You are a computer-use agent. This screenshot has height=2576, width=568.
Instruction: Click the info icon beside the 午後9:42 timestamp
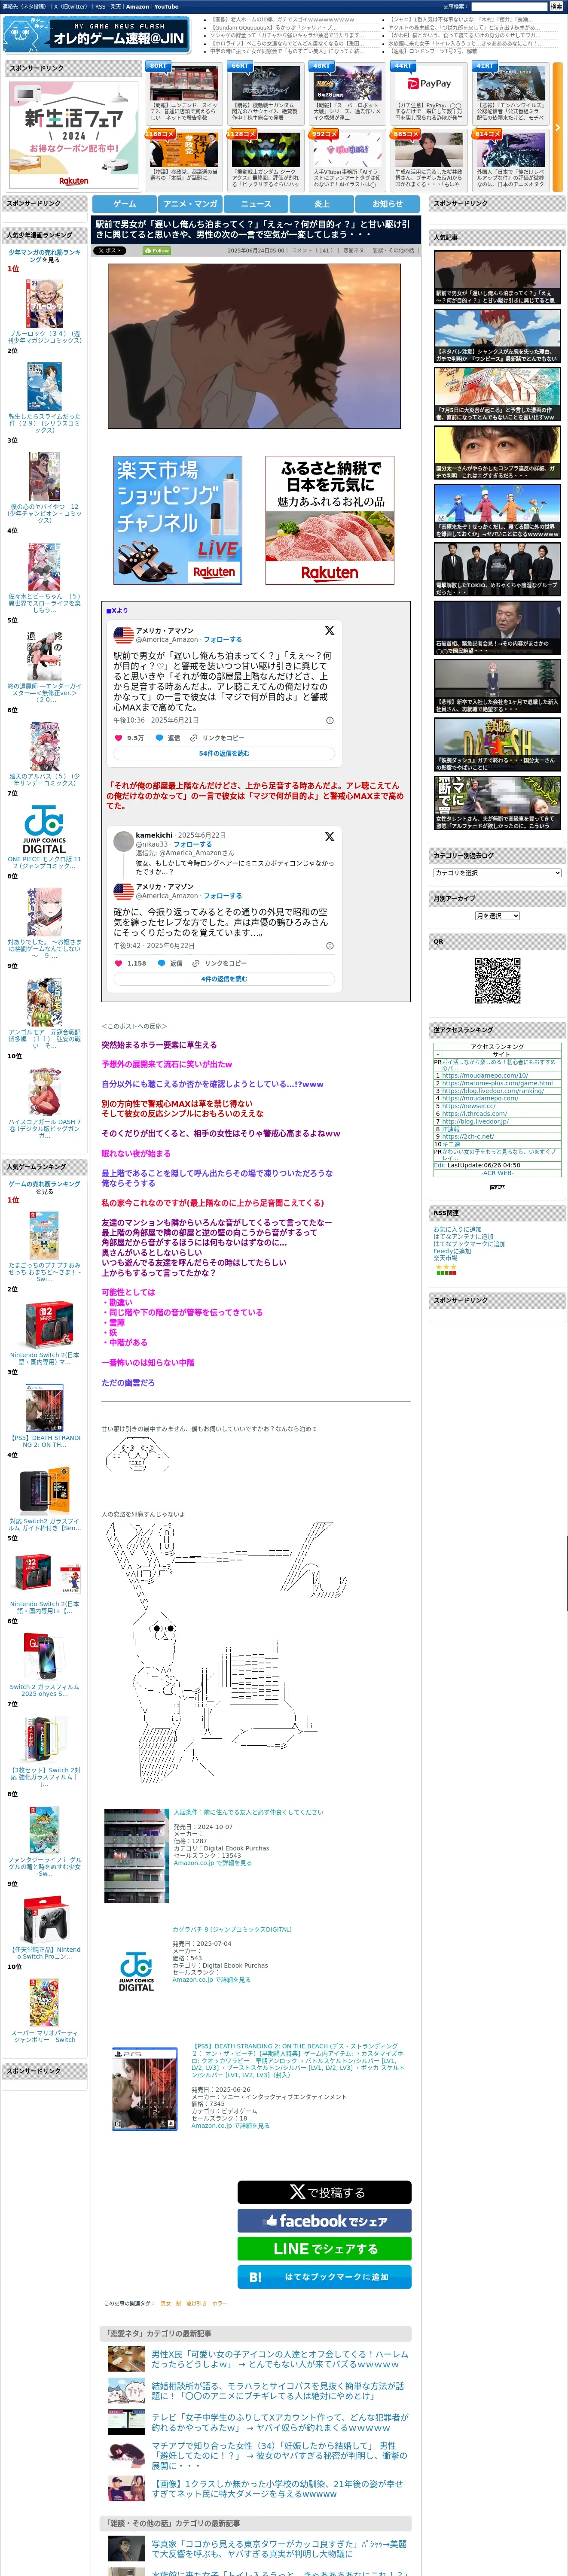[329, 945]
